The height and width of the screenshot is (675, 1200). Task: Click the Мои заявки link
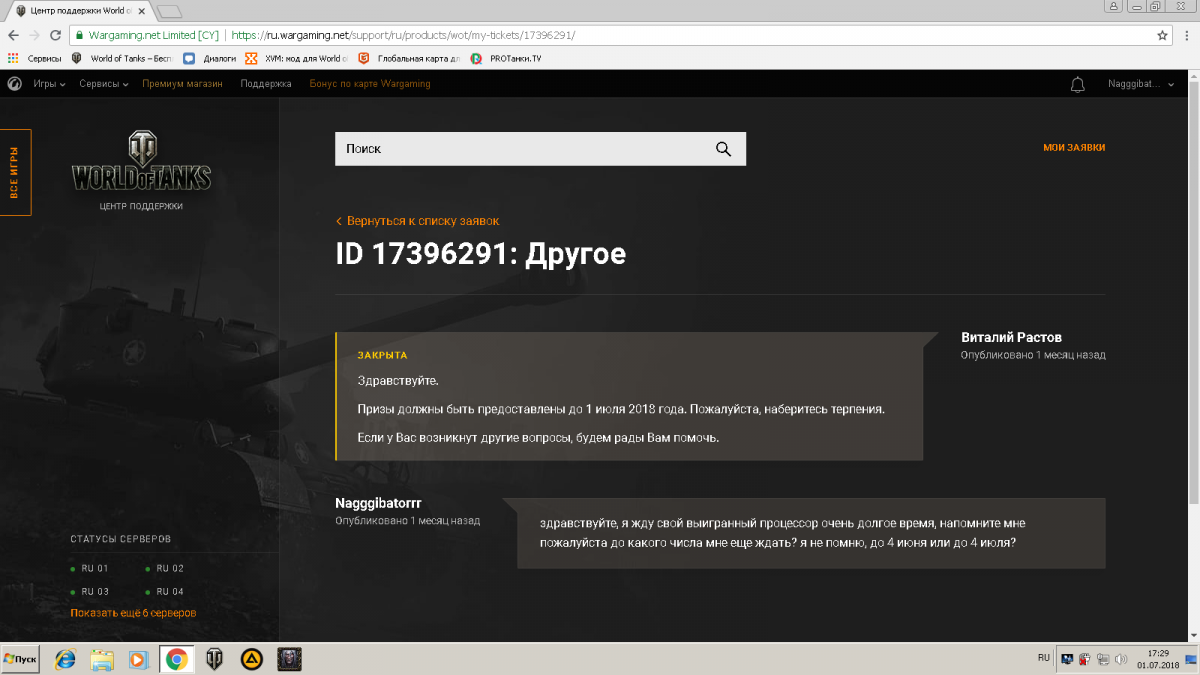click(1073, 148)
